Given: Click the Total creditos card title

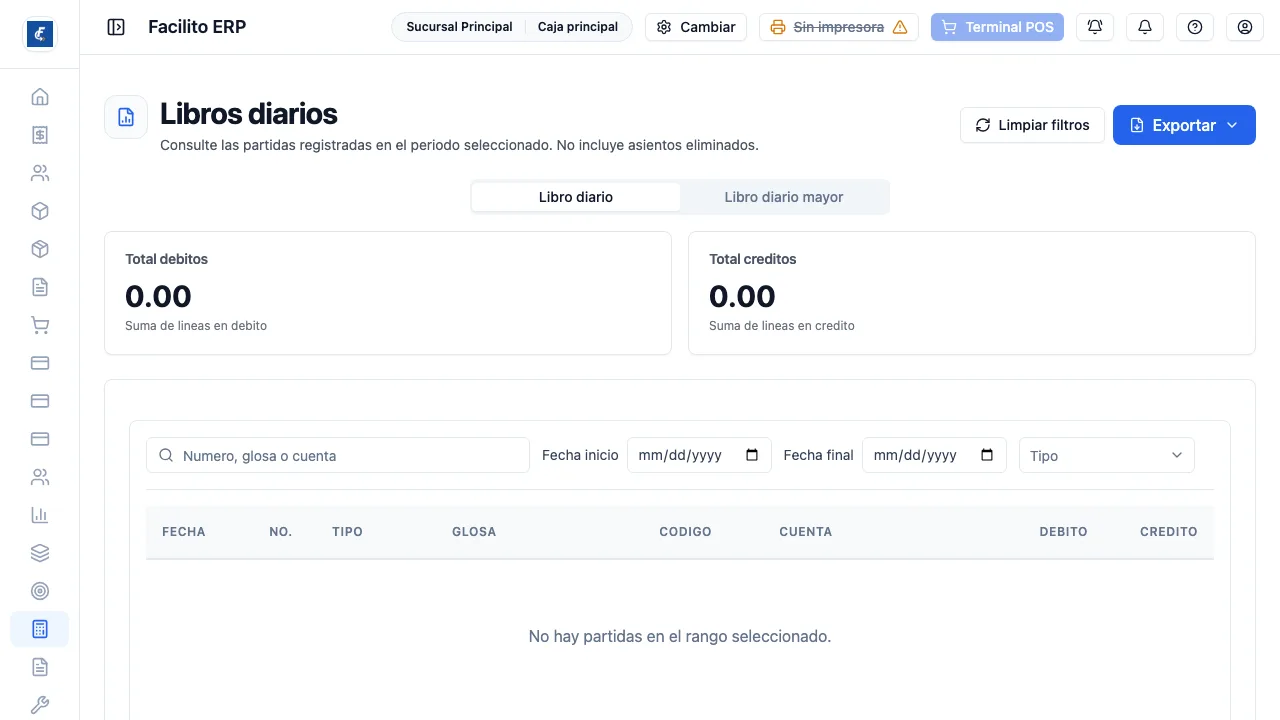Looking at the screenshot, I should [x=753, y=259].
